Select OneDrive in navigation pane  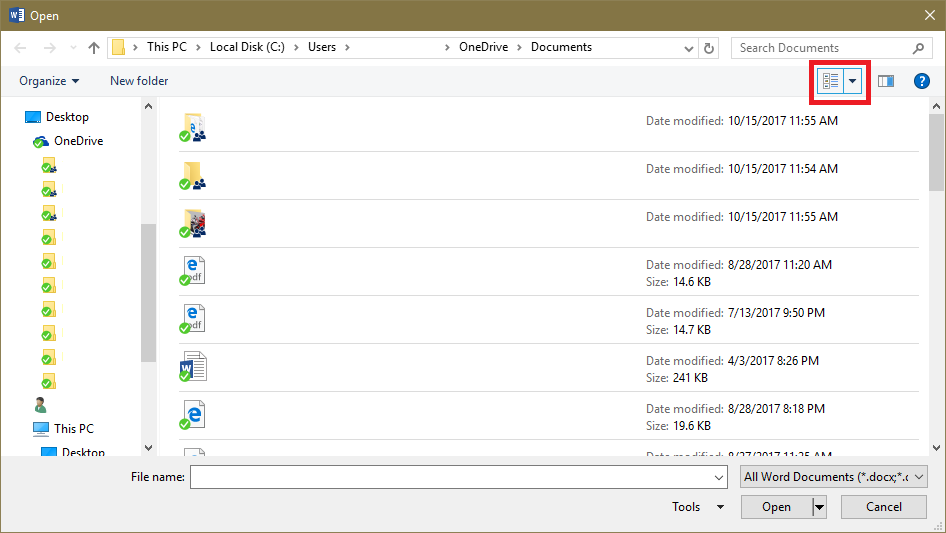(68, 141)
